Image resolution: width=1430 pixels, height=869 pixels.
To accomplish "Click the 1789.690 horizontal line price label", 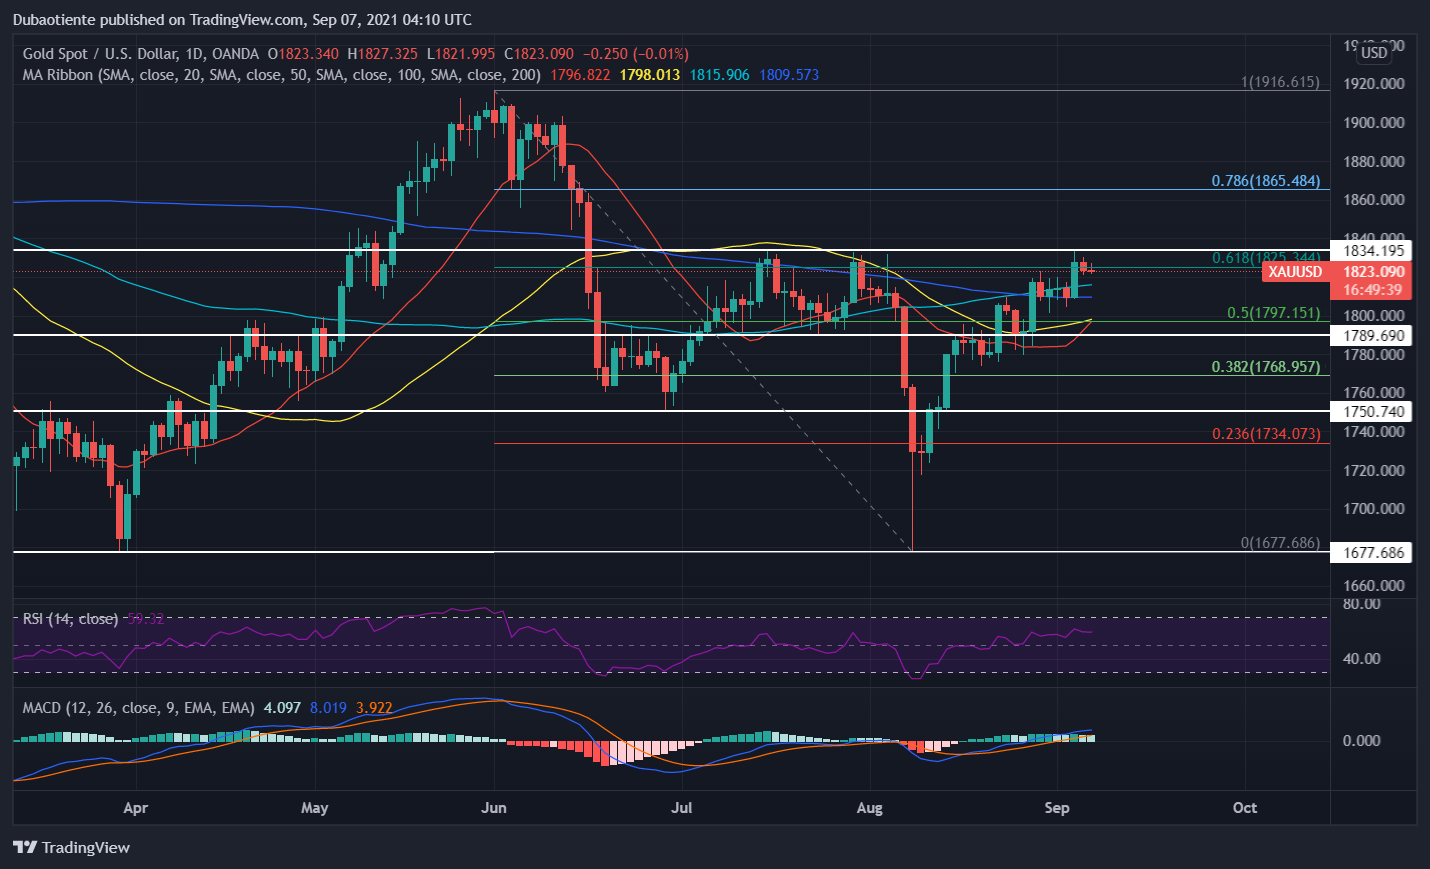I will (x=1373, y=336).
